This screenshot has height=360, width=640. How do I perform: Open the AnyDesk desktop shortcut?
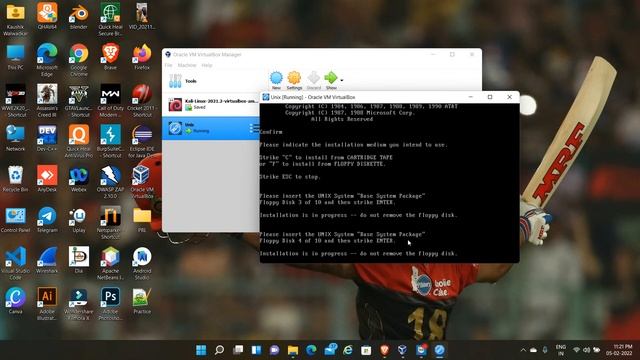(x=47, y=179)
